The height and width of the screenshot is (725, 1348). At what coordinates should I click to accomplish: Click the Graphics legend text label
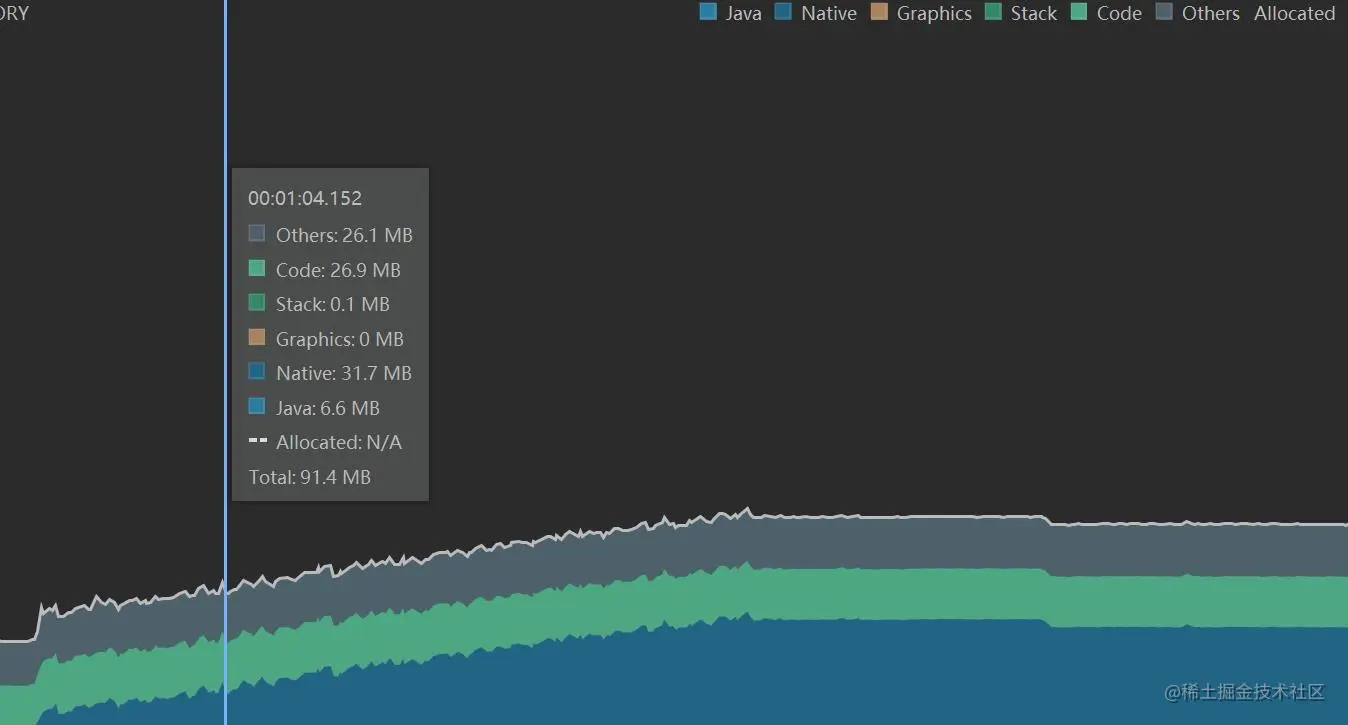pos(934,13)
